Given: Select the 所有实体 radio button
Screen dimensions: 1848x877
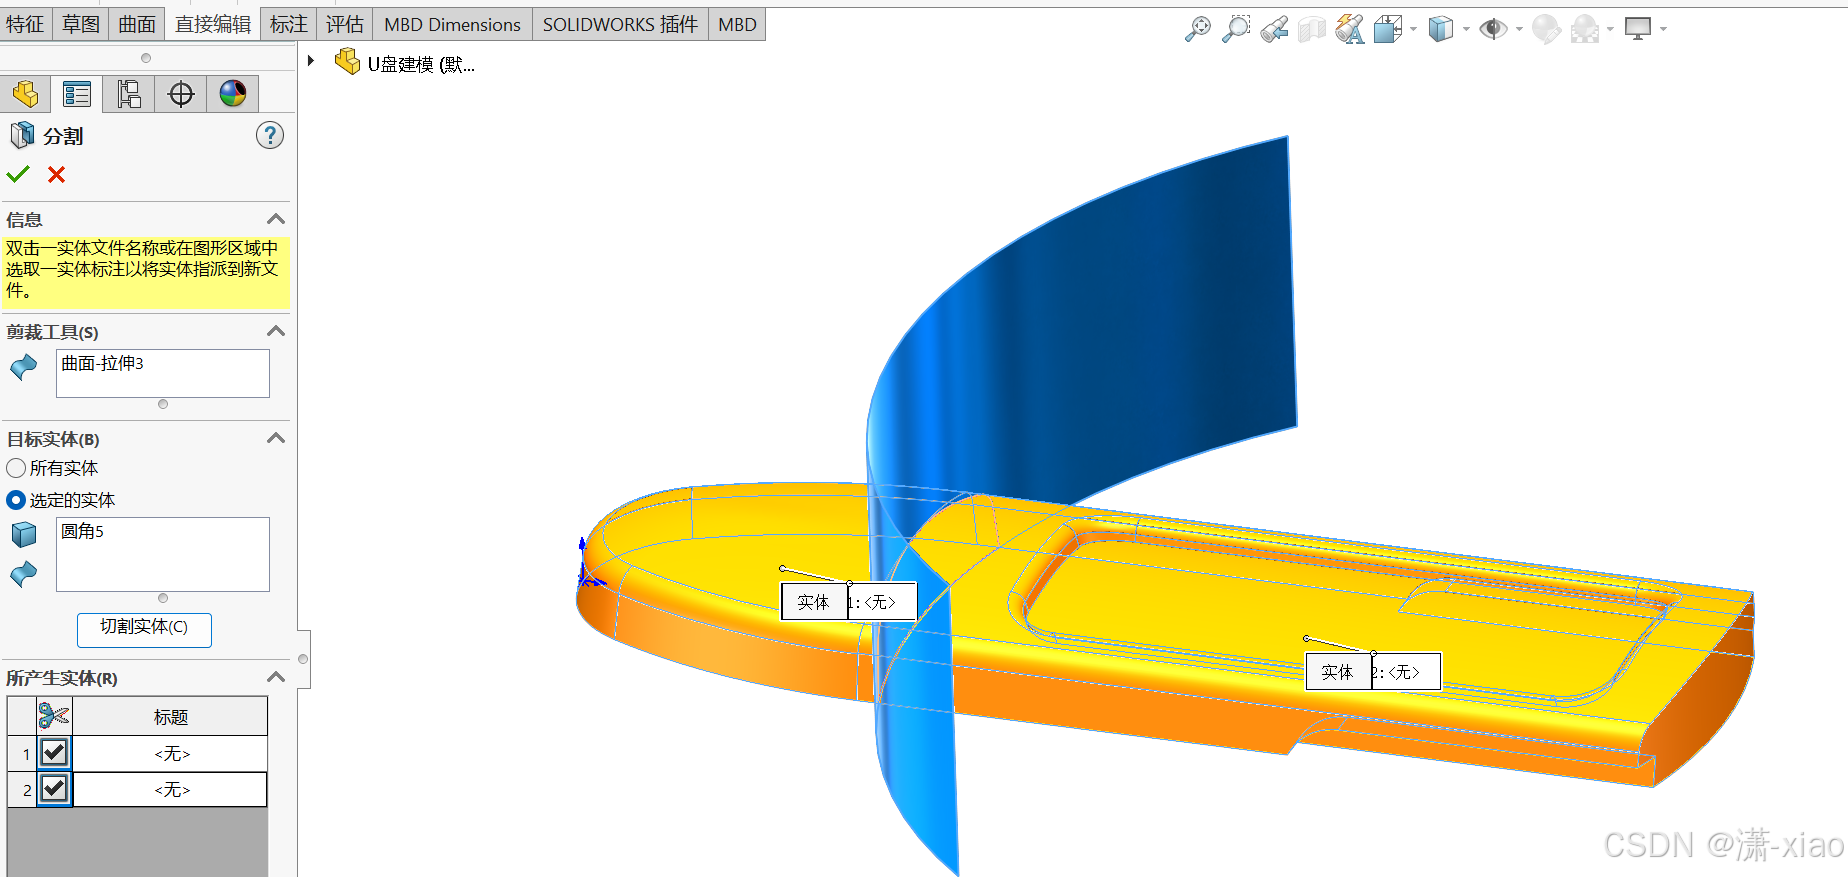Looking at the screenshot, I should coord(16,468).
